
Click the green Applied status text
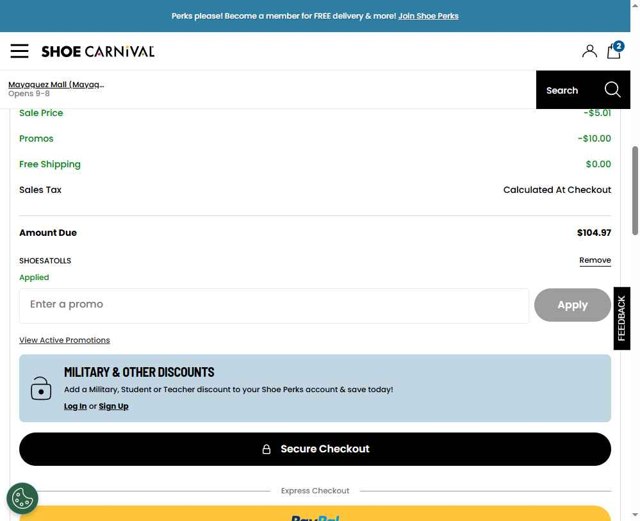(34, 277)
